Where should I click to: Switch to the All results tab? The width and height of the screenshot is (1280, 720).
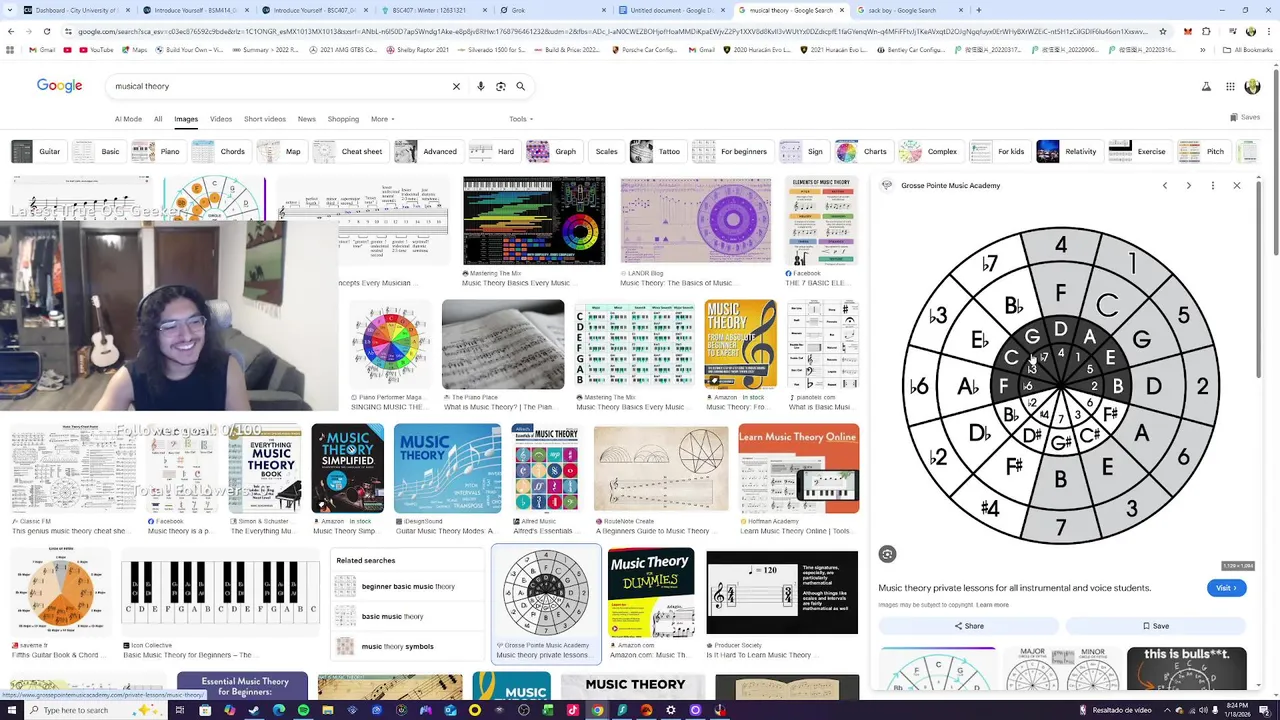coord(158,119)
